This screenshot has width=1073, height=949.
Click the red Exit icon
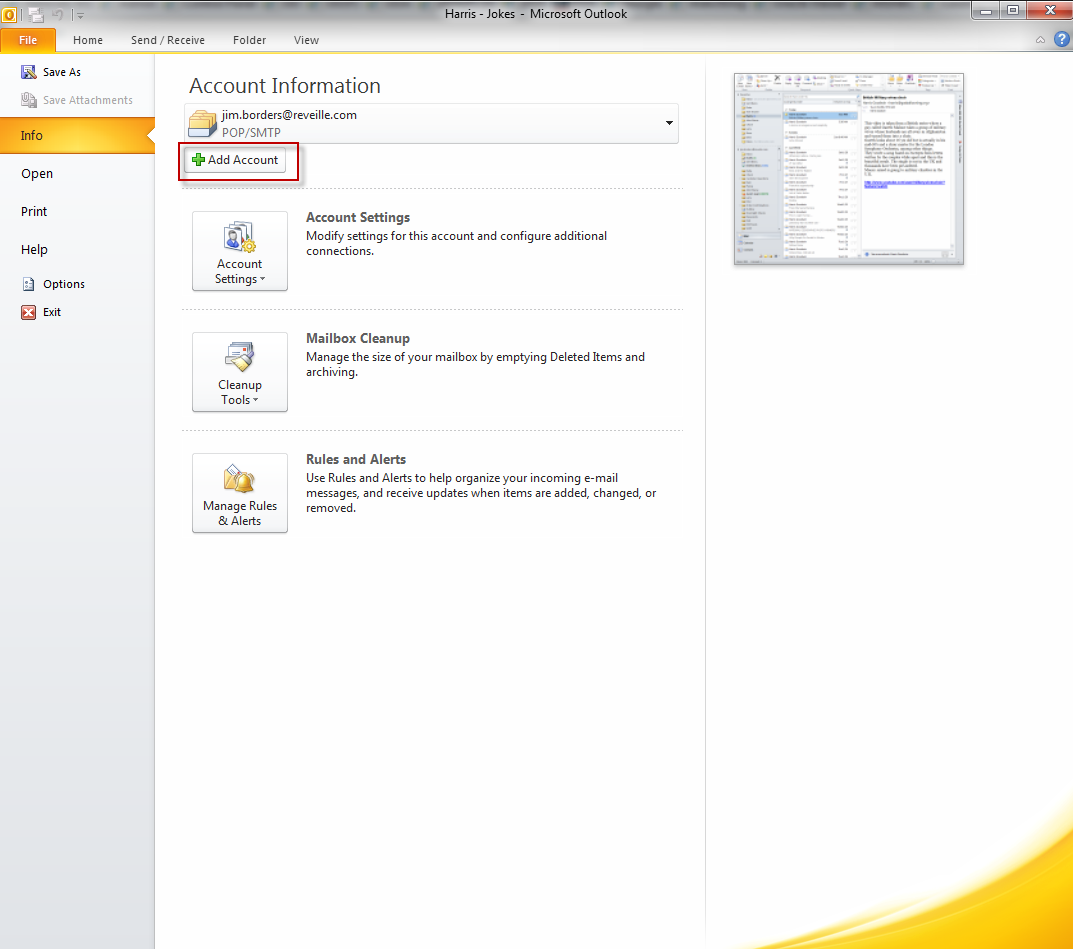point(28,312)
